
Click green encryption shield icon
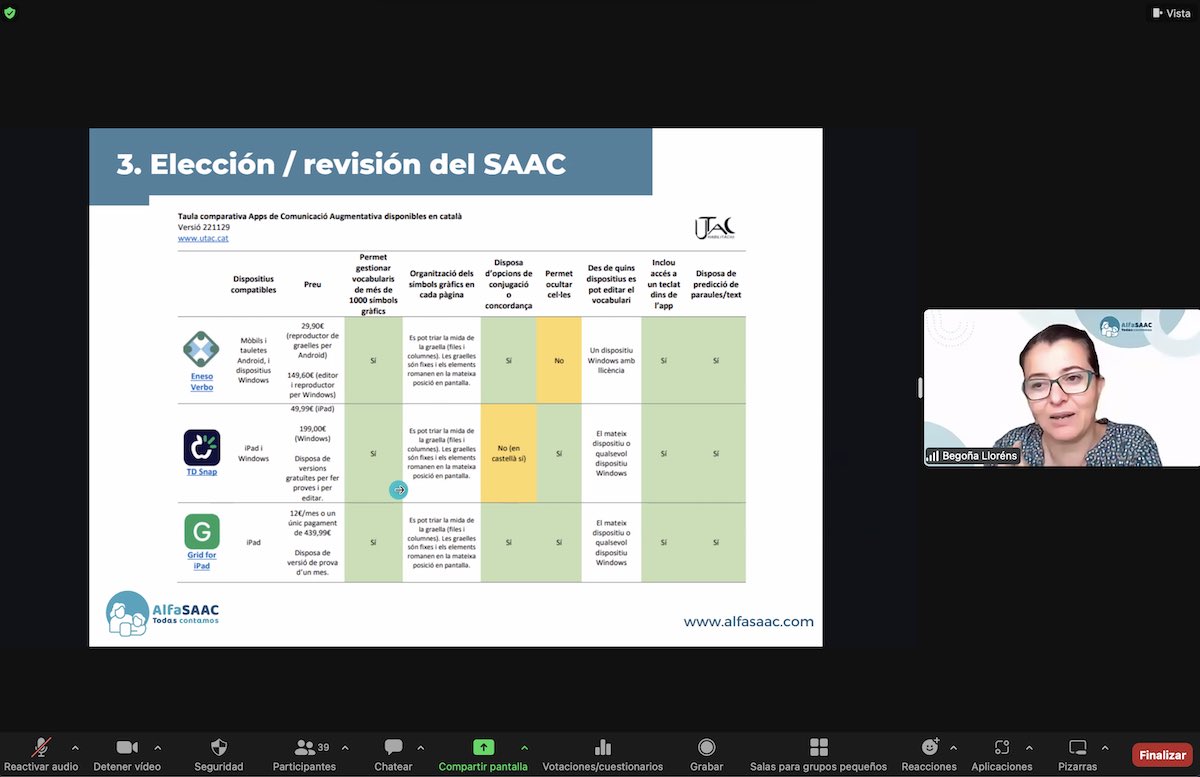[x=10, y=12]
